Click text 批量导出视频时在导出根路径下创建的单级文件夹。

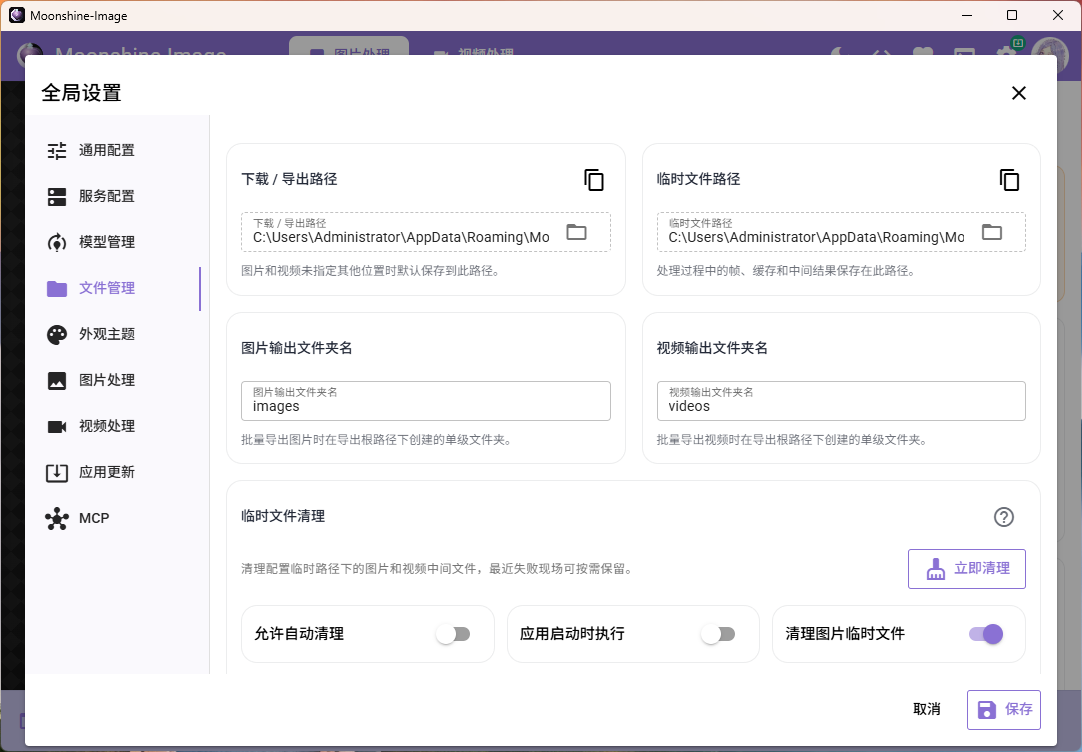tap(791, 440)
